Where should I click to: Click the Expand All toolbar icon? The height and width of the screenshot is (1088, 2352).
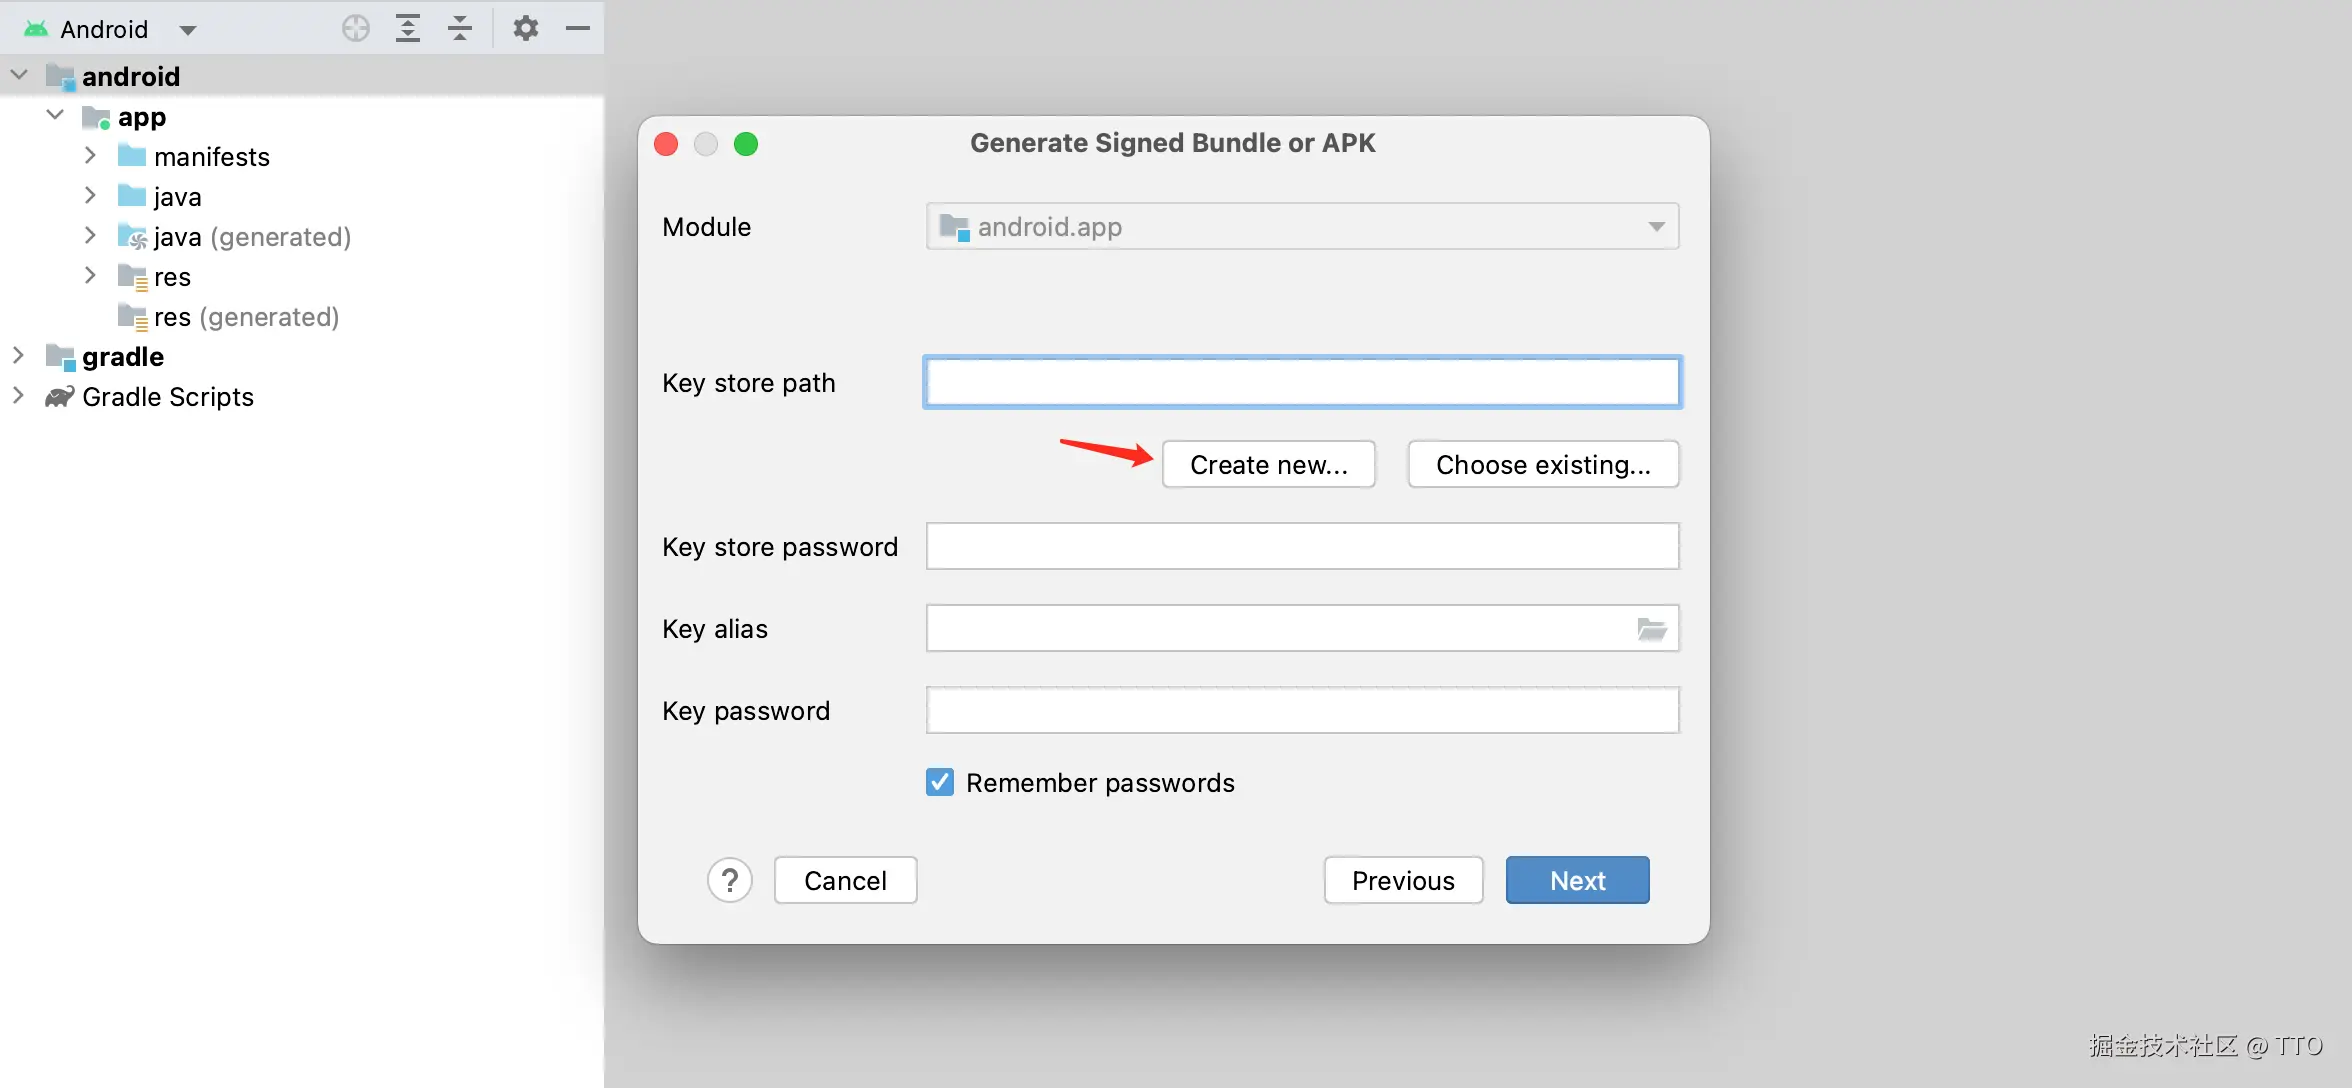[x=407, y=28]
